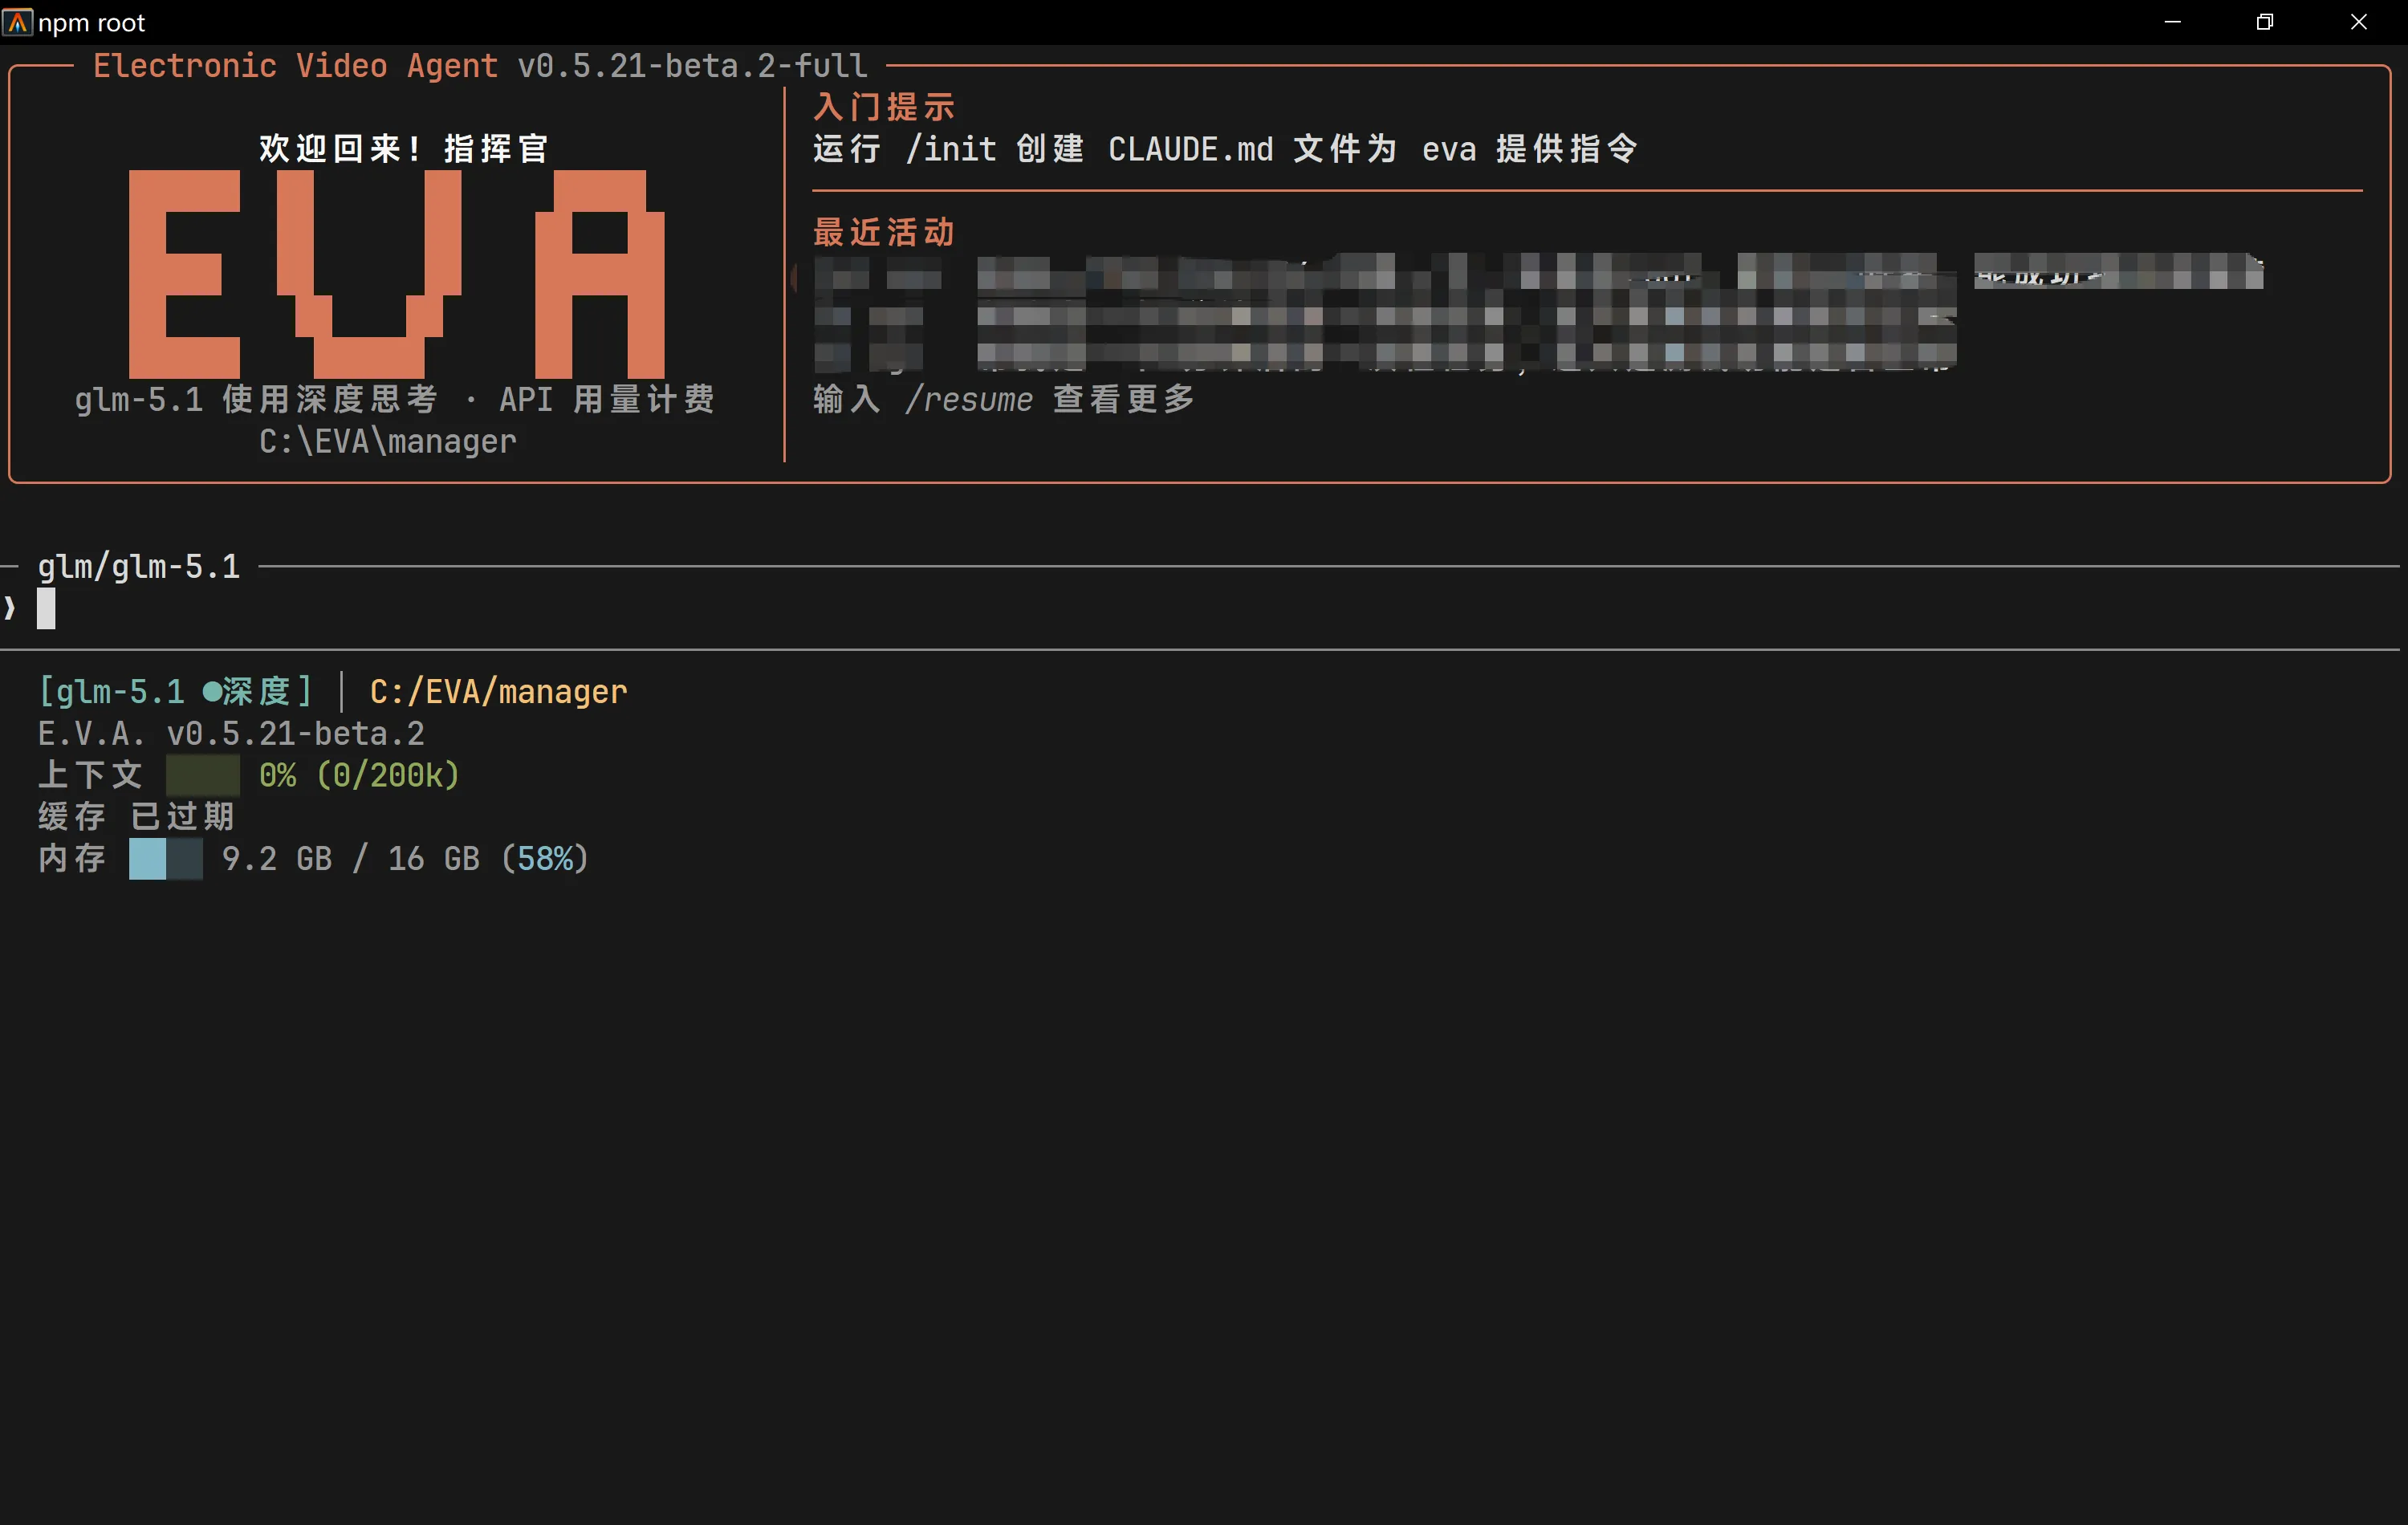Viewport: 2408px width, 1525px height.
Task: Click the large EVA ASCII logo
Action: [x=397, y=273]
